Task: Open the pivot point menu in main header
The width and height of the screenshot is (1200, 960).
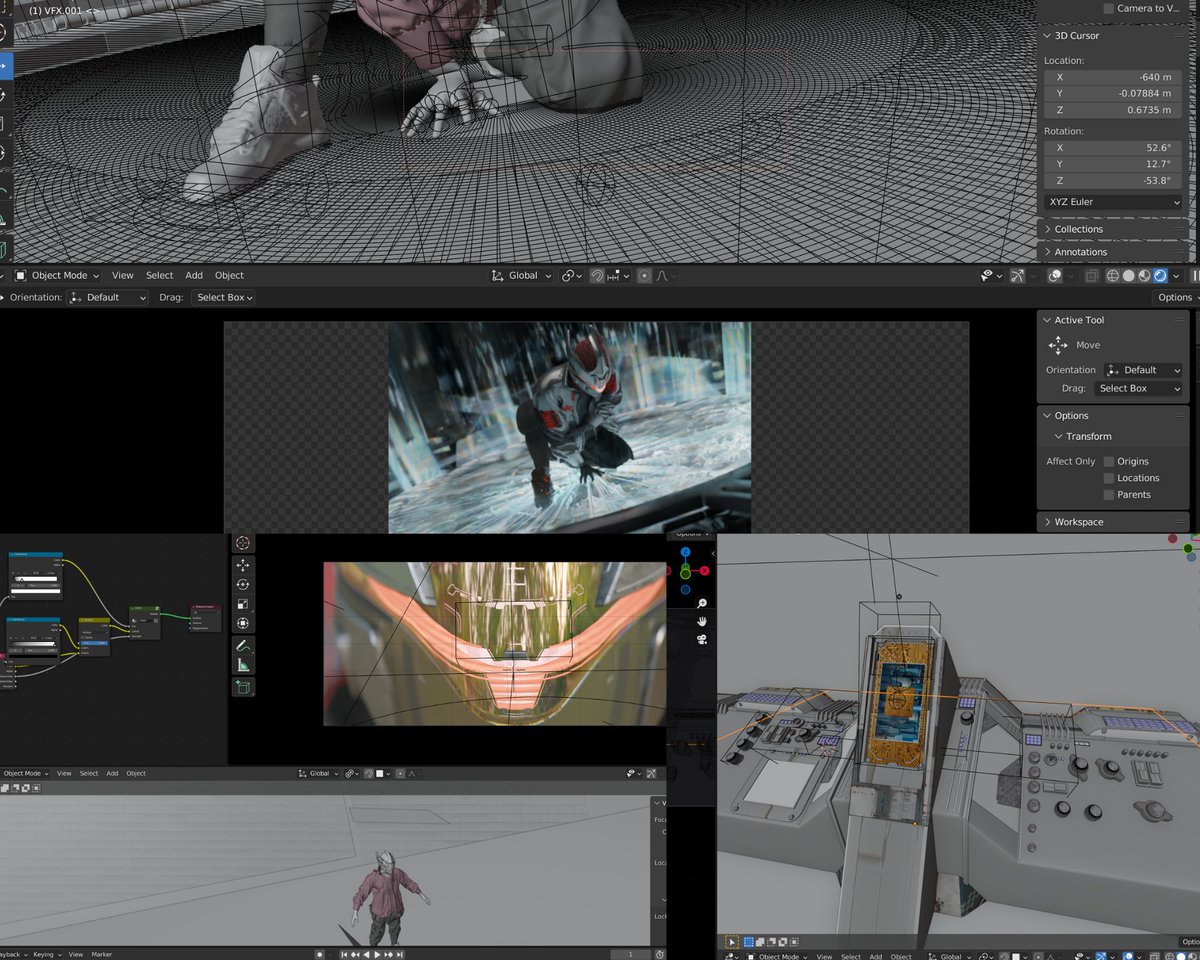Action: [573, 275]
